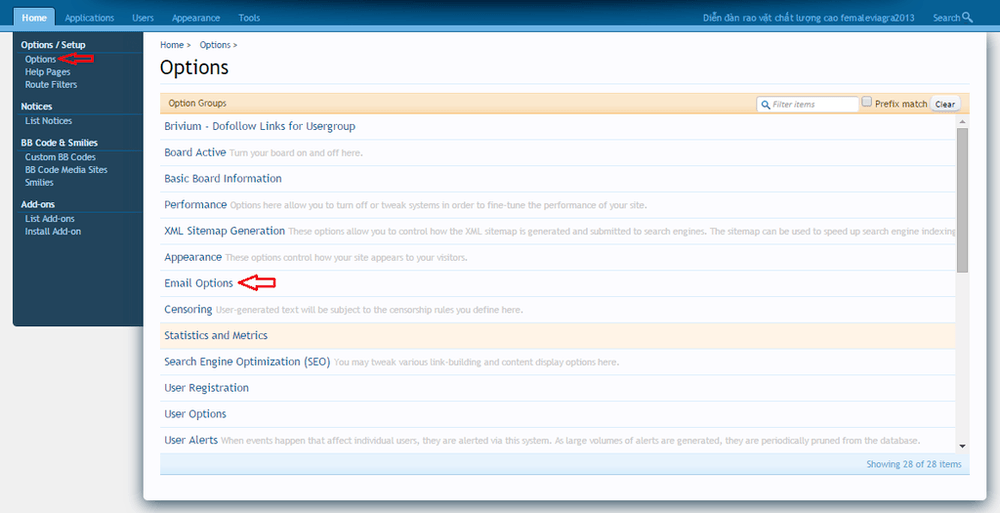Open Install Add-on in sidebar
Image resolution: width=1000 pixels, height=513 pixels.
pyautogui.click(x=53, y=232)
